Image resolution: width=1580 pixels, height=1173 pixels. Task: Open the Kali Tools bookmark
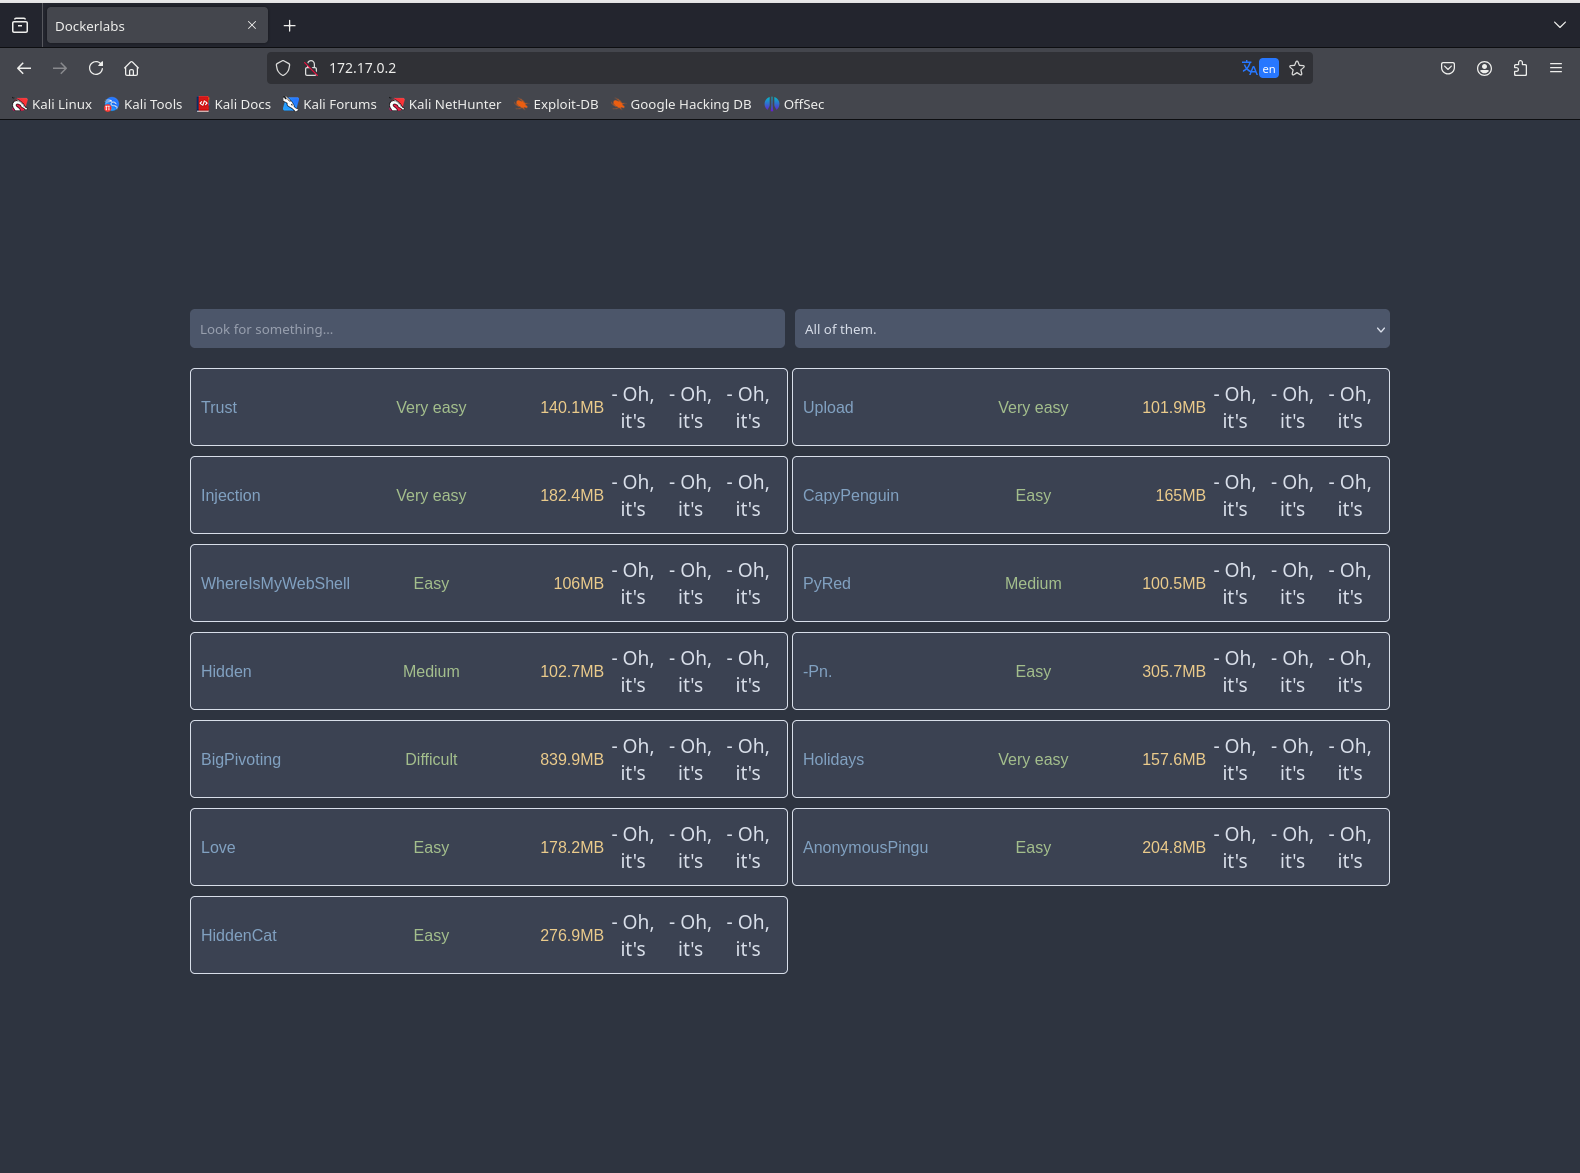pos(143,104)
